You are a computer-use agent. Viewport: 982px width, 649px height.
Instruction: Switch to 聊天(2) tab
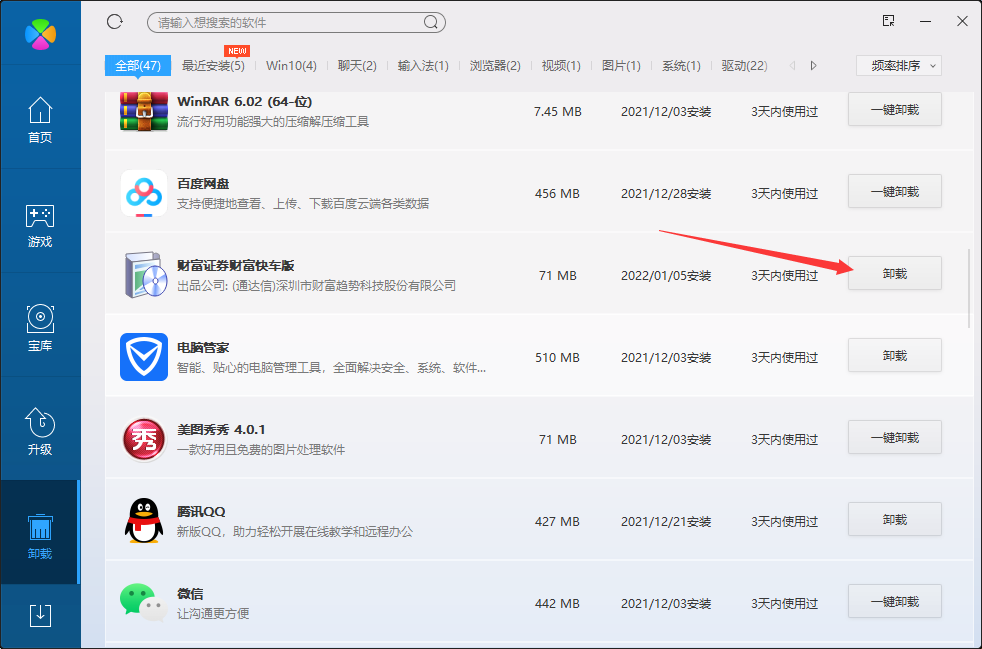coord(357,66)
